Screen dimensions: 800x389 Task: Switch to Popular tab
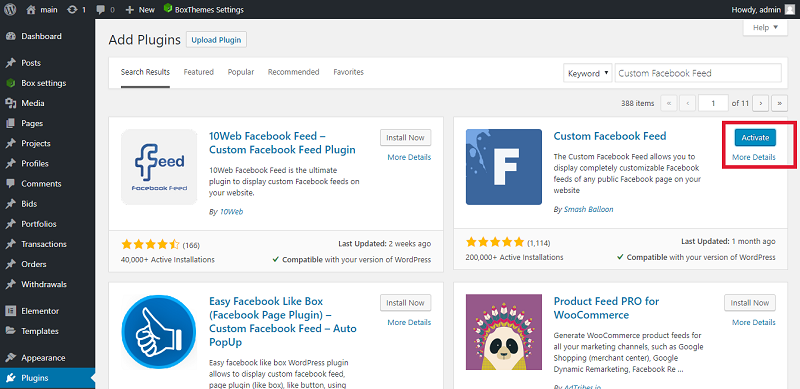241,72
